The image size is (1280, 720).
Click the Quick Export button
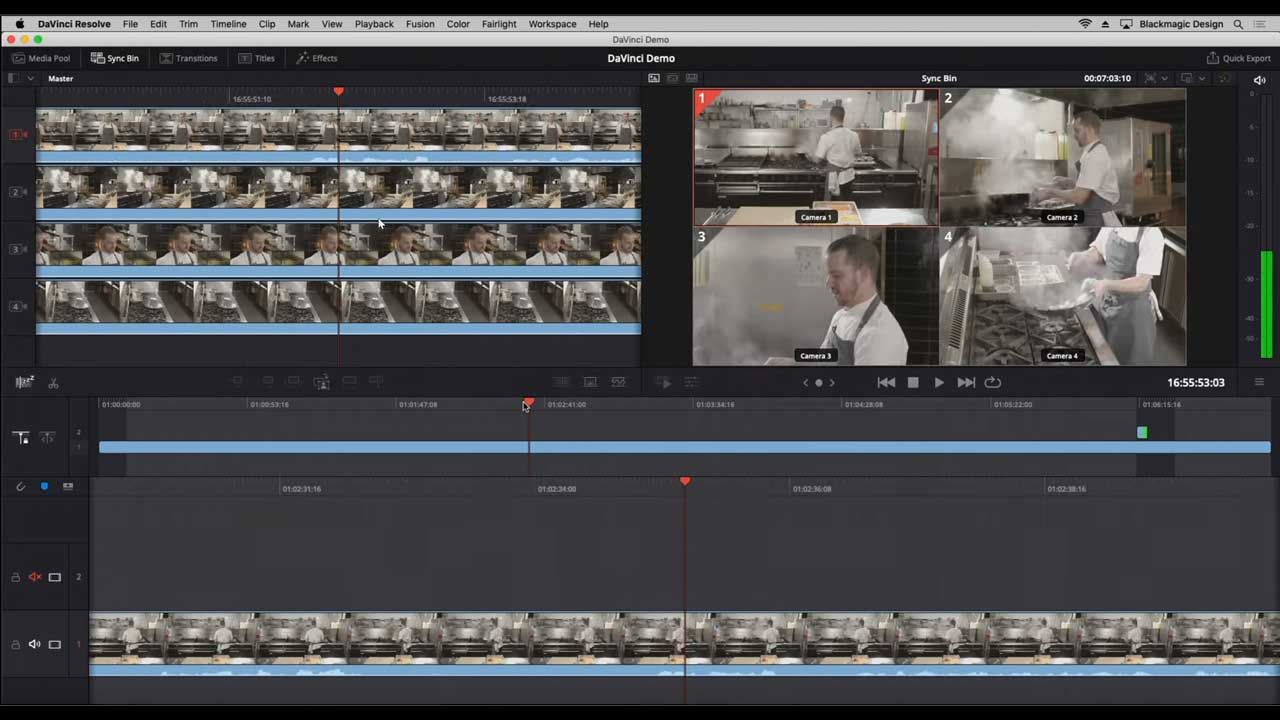1238,58
